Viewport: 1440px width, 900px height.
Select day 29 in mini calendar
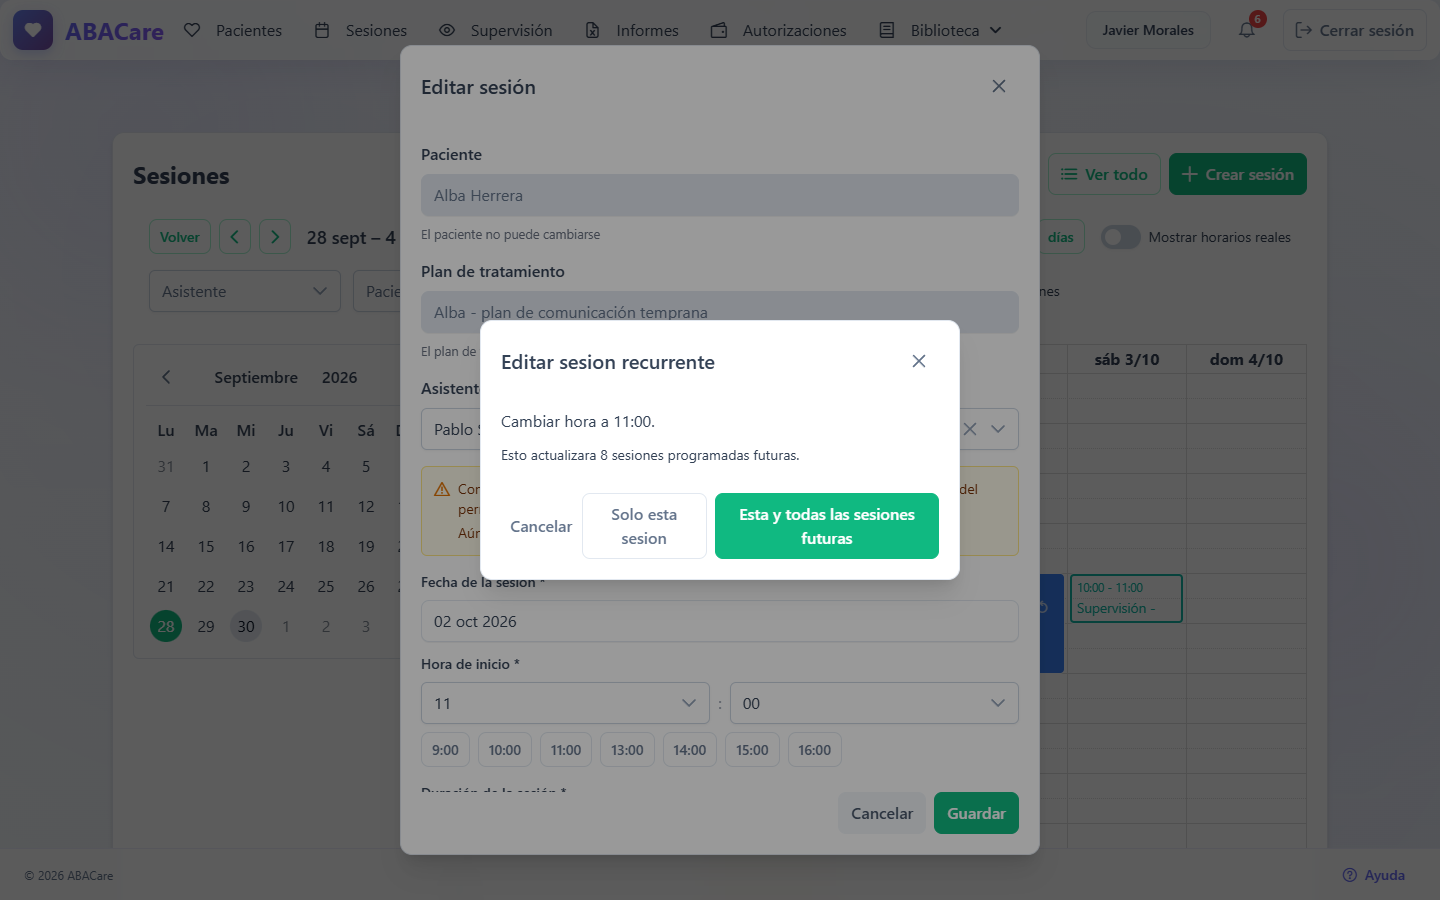206,626
